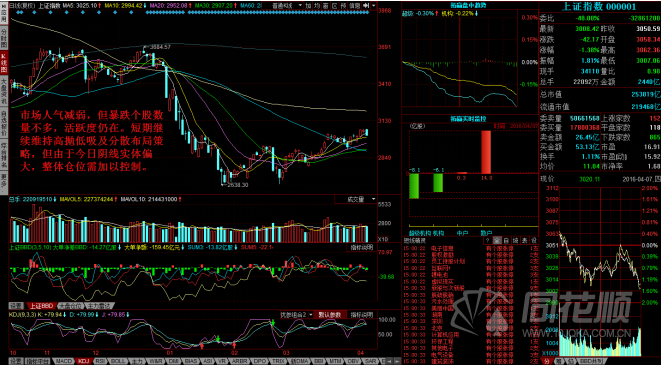This screenshot has height=365, width=661.
Task: Click the 区 range statistics icon
Action: pyautogui.click(x=335, y=6)
